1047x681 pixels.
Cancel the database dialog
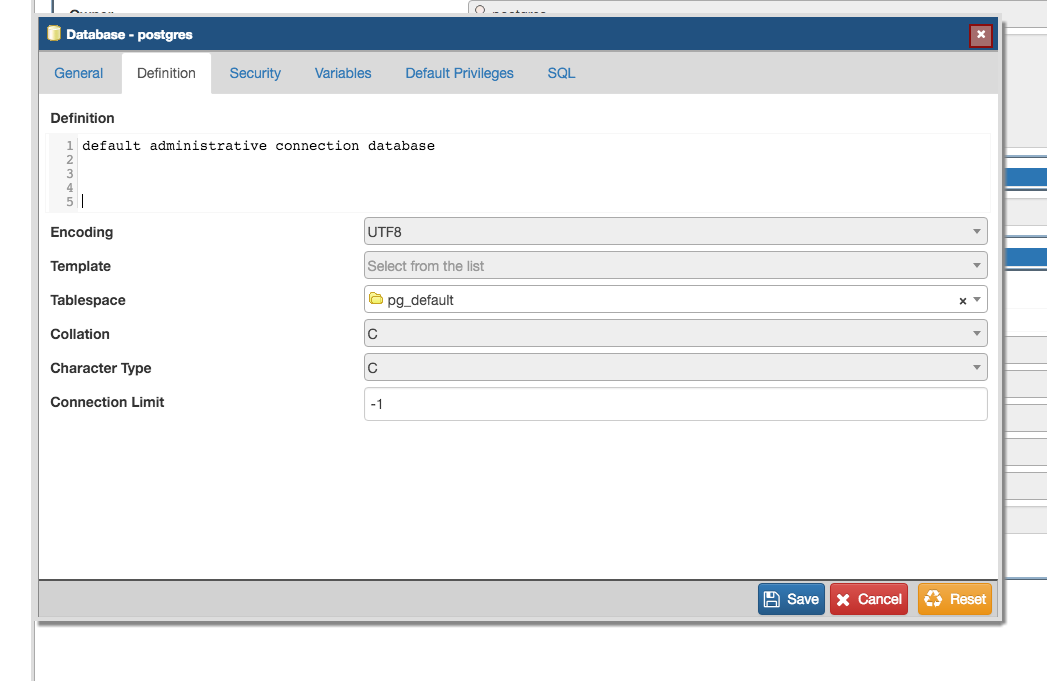pyautogui.click(x=868, y=599)
